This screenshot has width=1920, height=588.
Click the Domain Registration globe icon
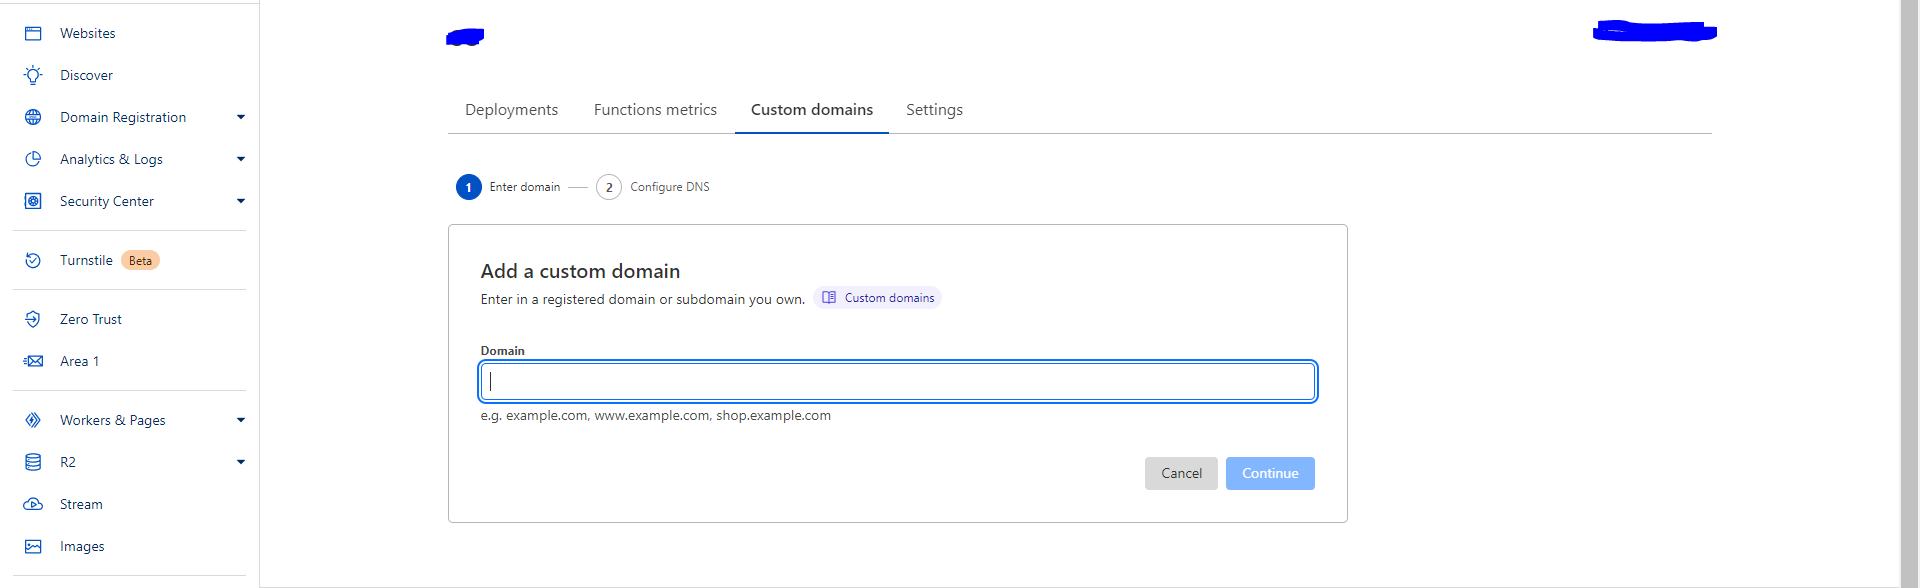point(33,117)
